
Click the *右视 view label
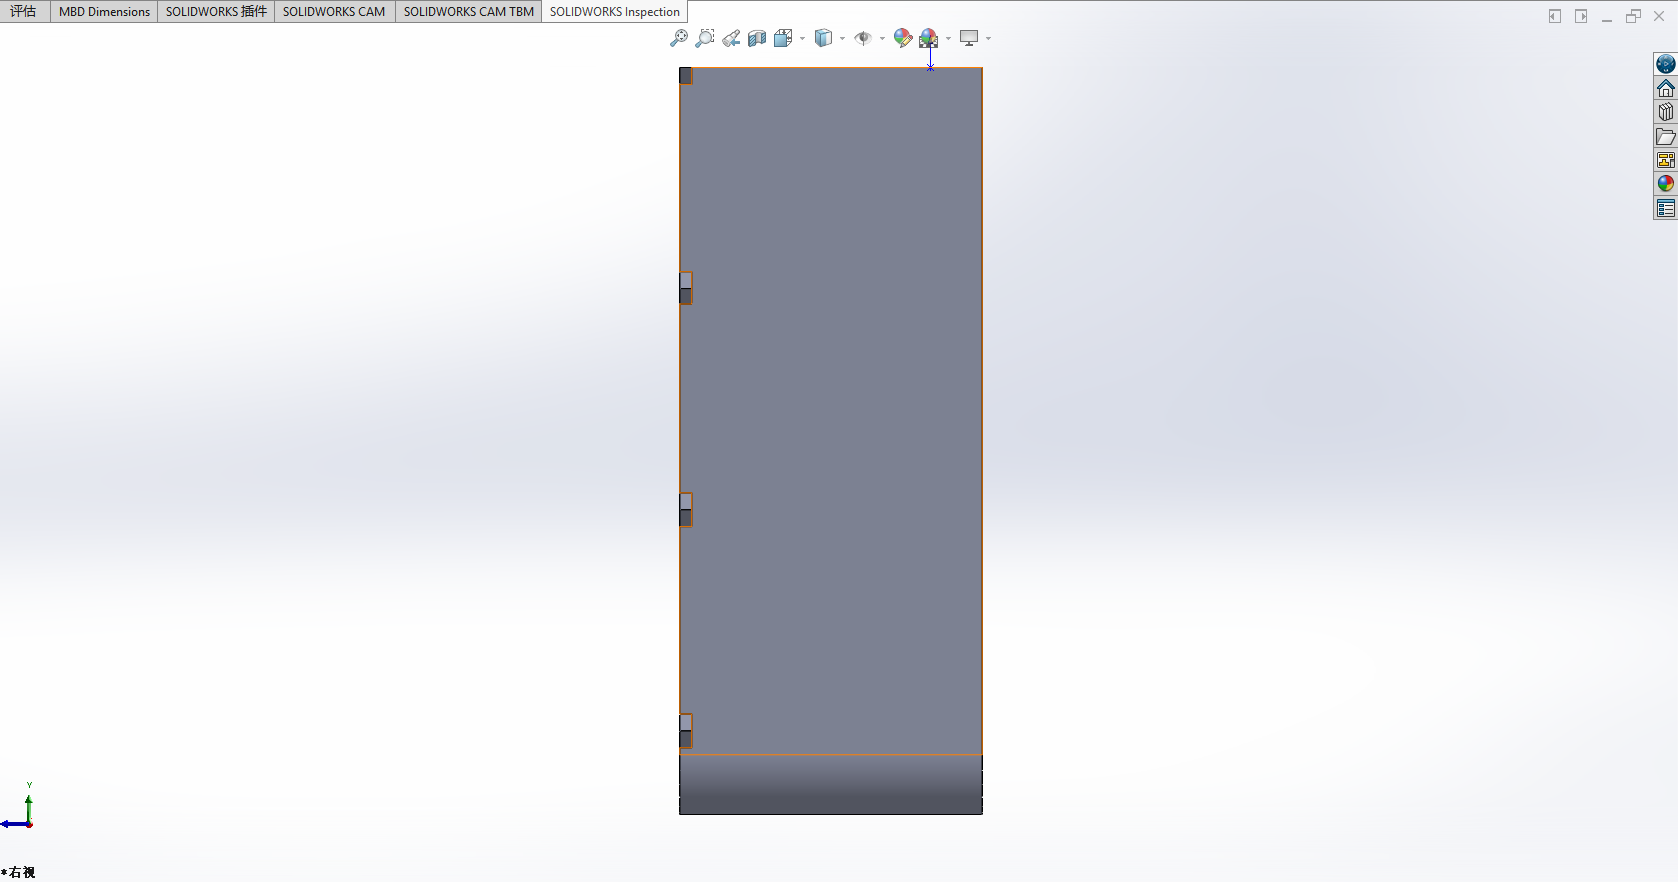(x=19, y=872)
